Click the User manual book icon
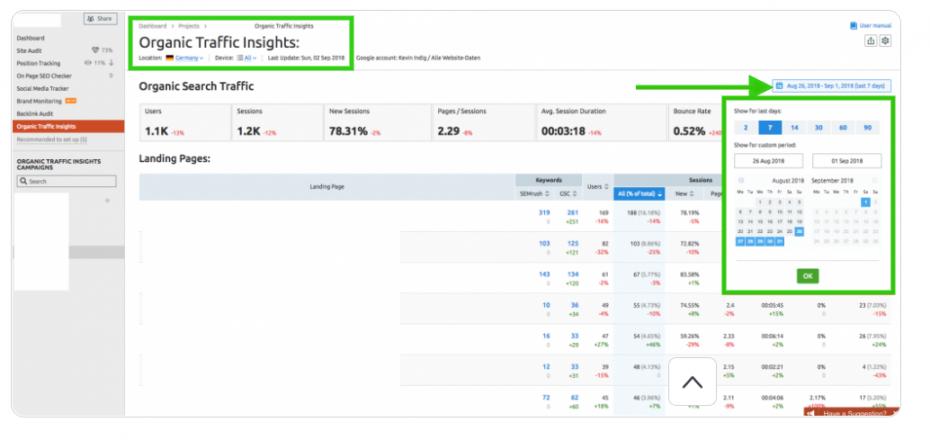930x440 pixels. click(x=852, y=24)
